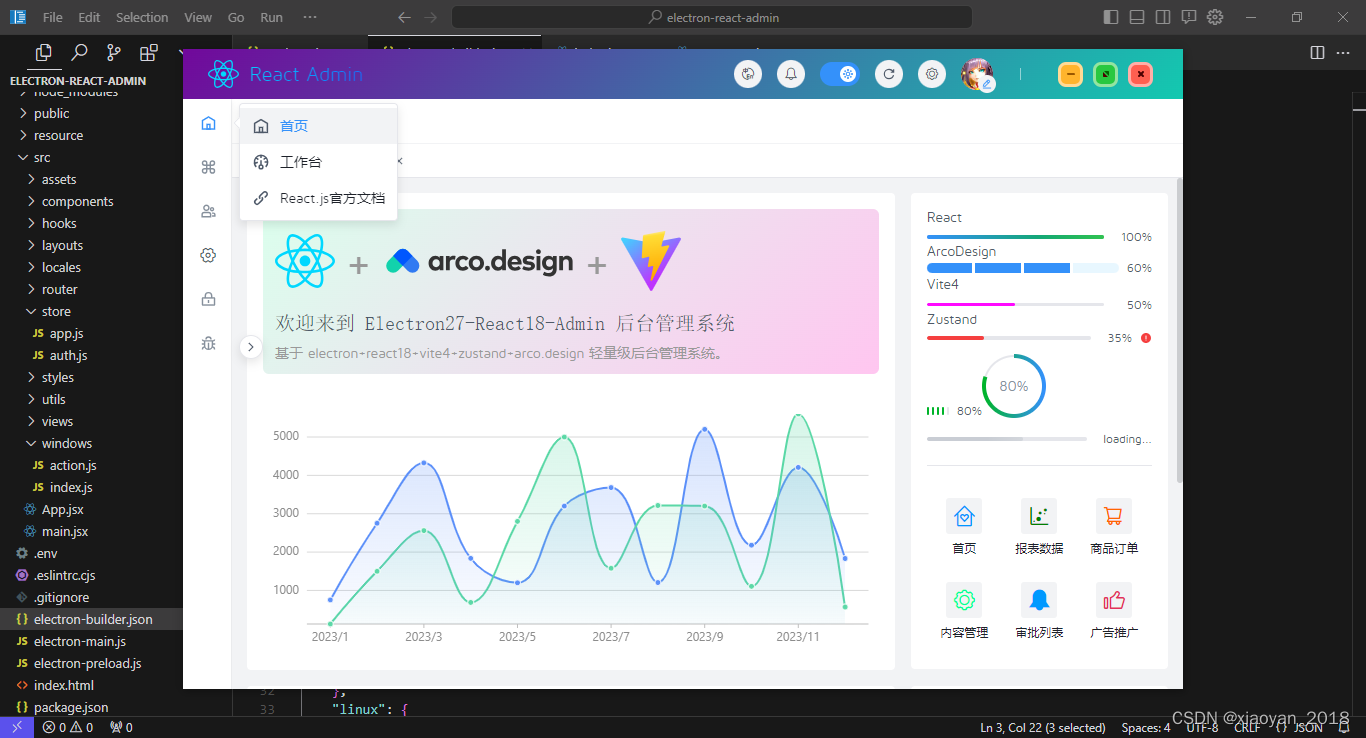Open VS Code Search view icon
1366x738 pixels.
pyautogui.click(x=79, y=53)
